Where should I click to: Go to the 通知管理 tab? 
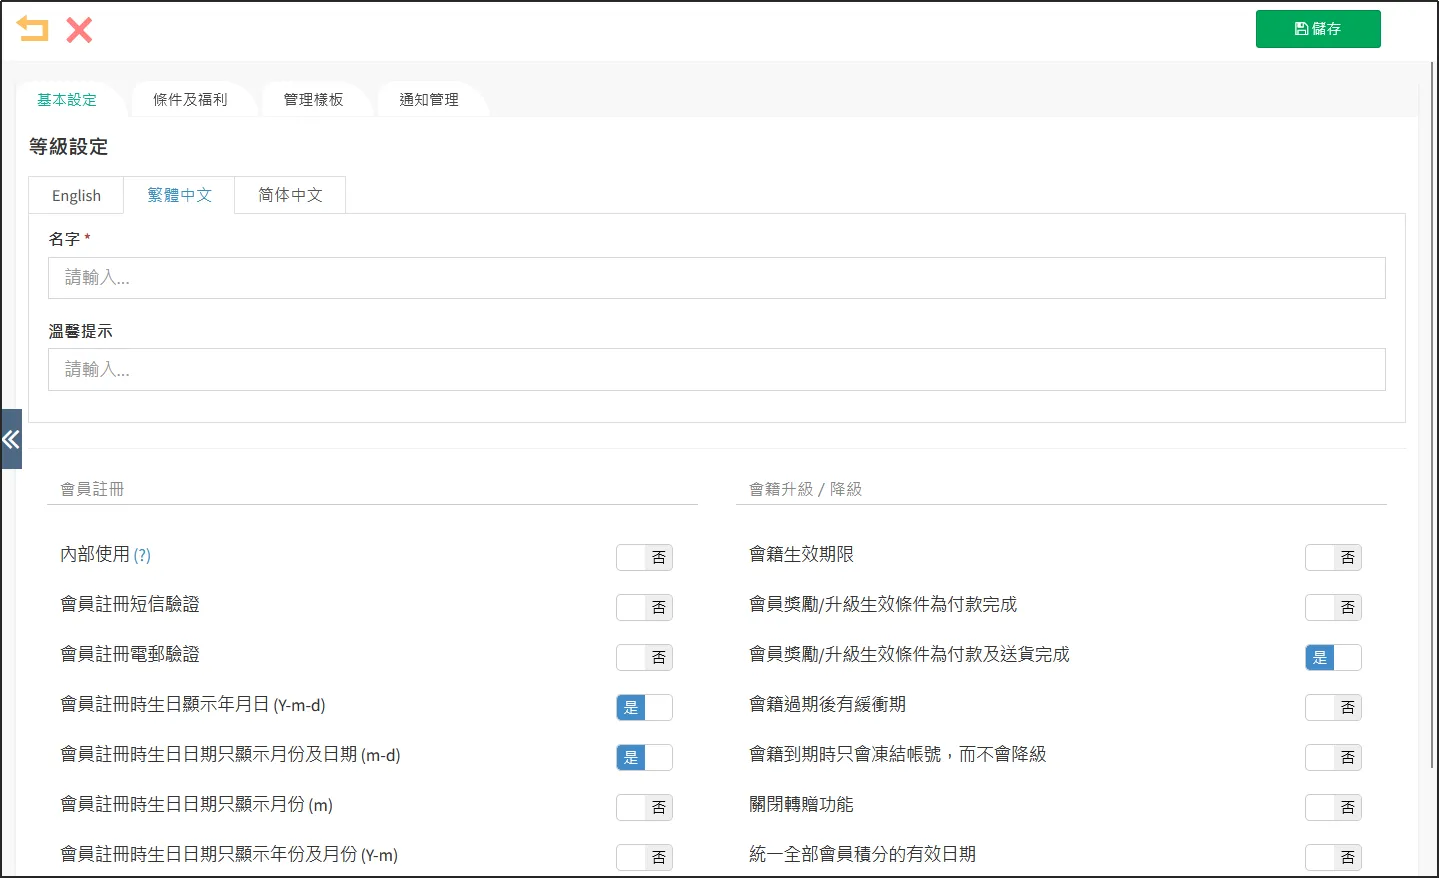pos(429,100)
